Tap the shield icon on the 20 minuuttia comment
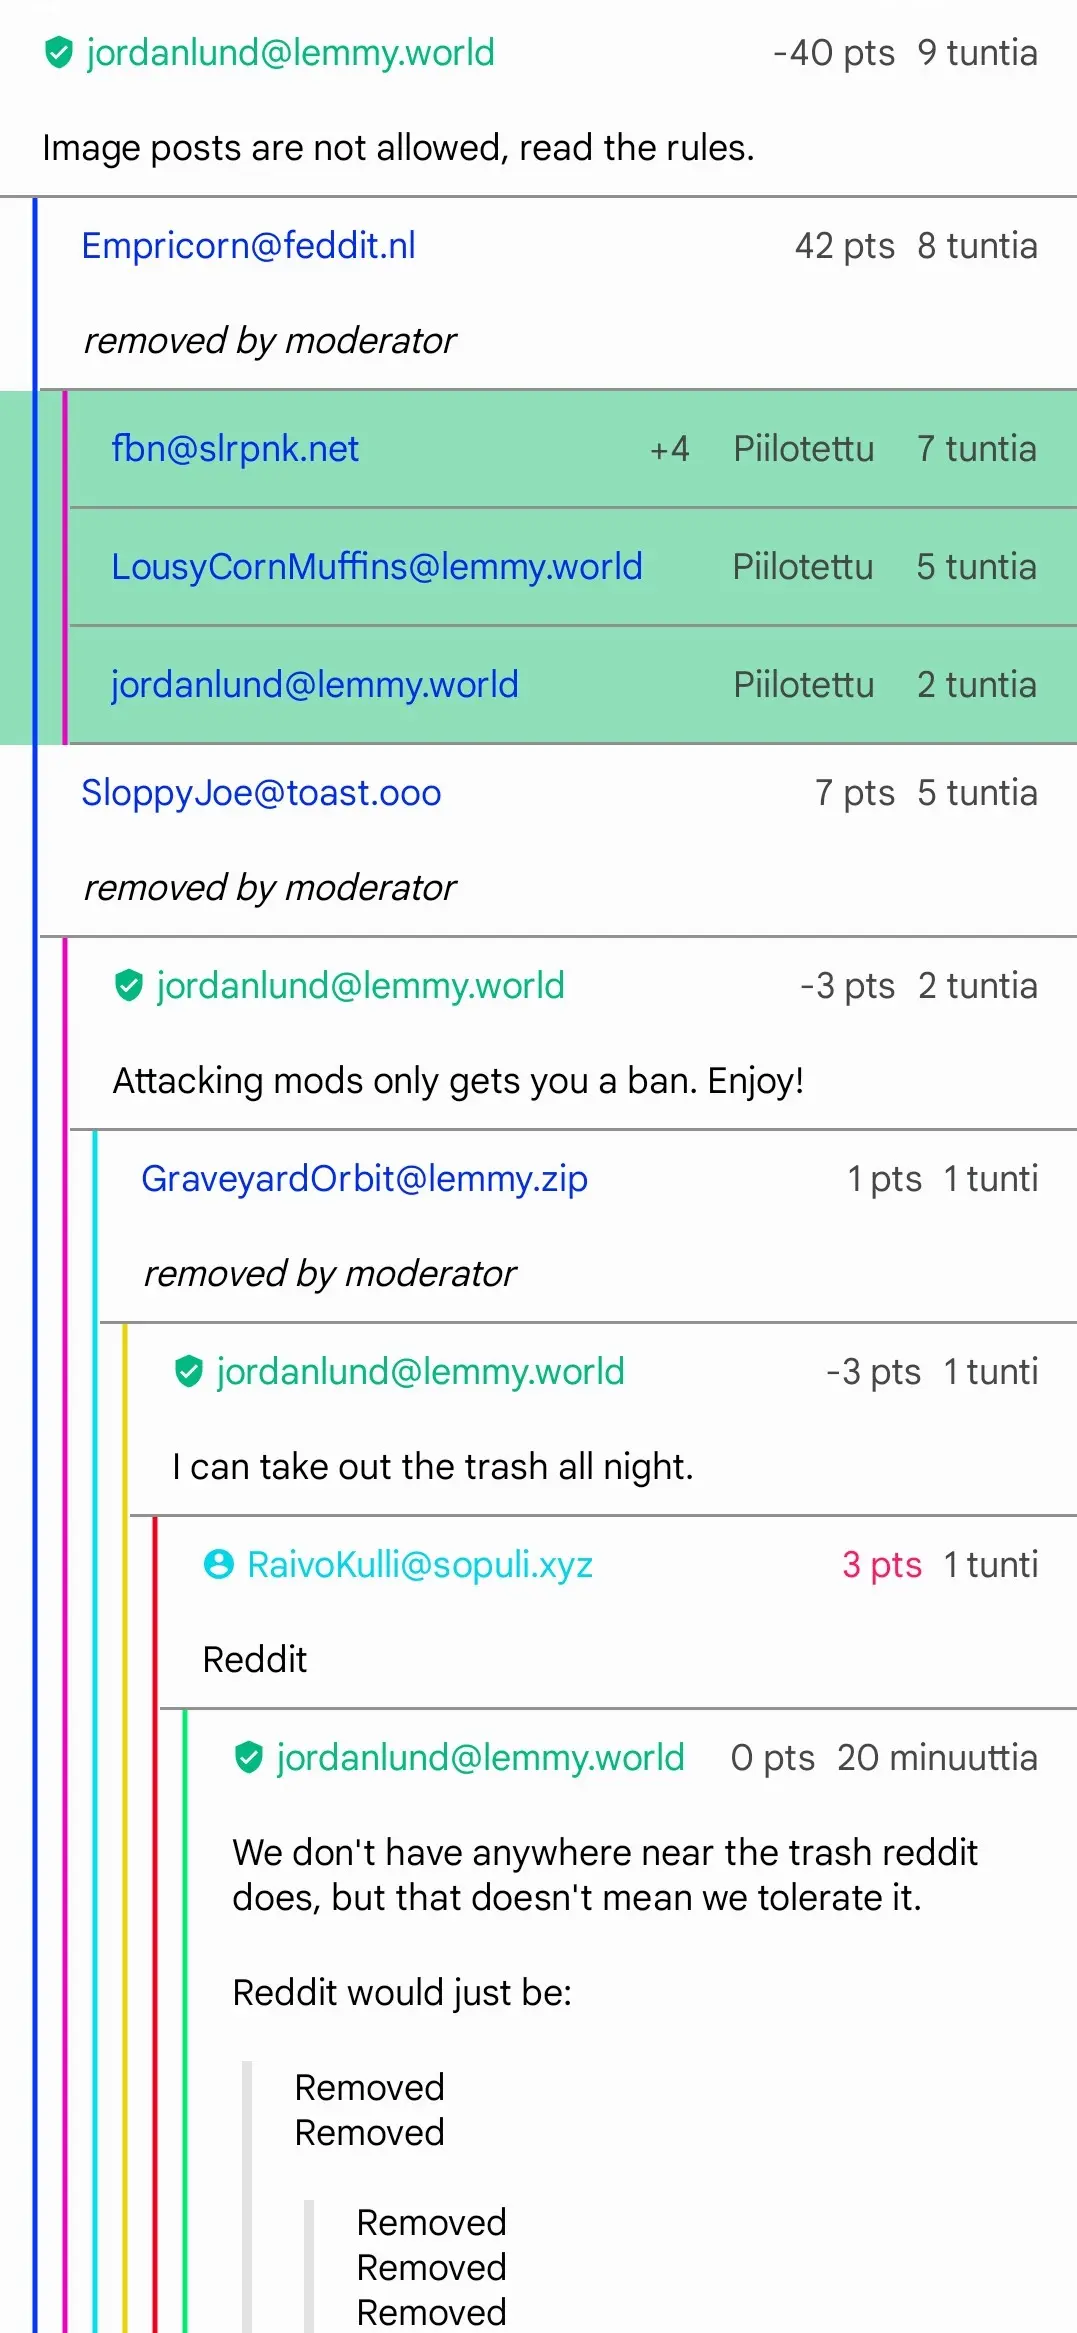 click(249, 1758)
